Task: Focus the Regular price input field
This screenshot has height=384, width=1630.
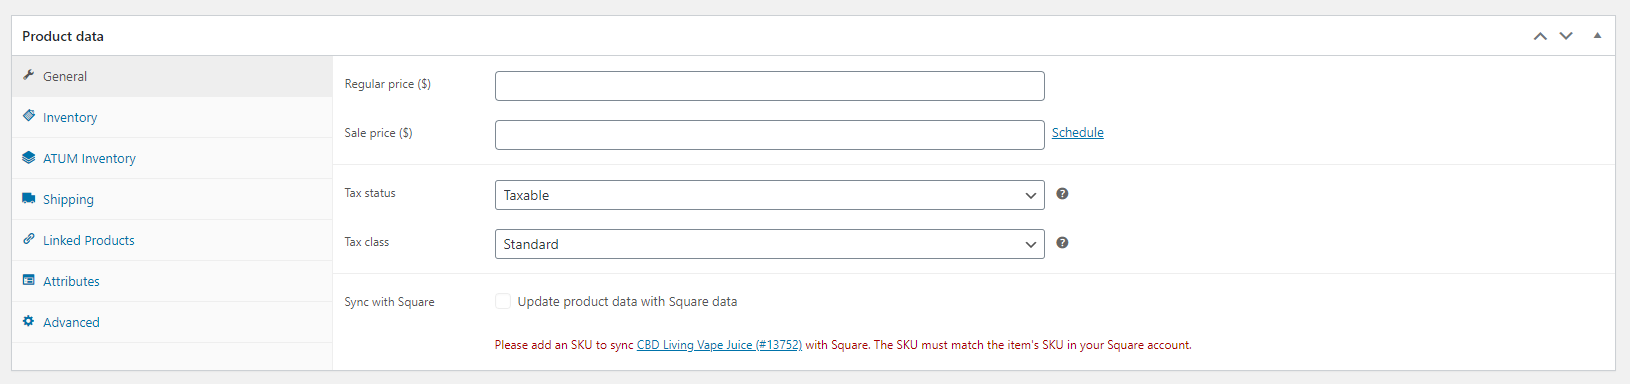Action: 770,86
